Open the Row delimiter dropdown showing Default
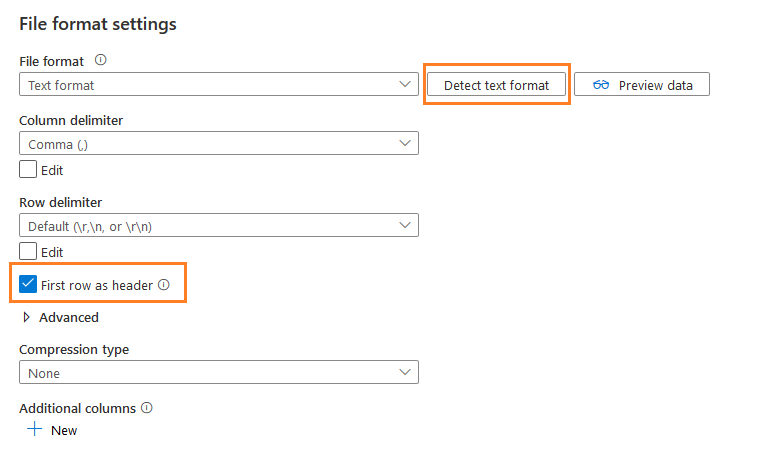Screen dimensions: 783x449 tap(218, 226)
